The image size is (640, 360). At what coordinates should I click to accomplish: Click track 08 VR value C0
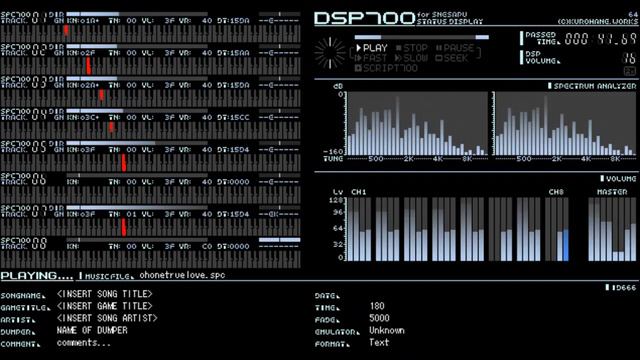207,246
